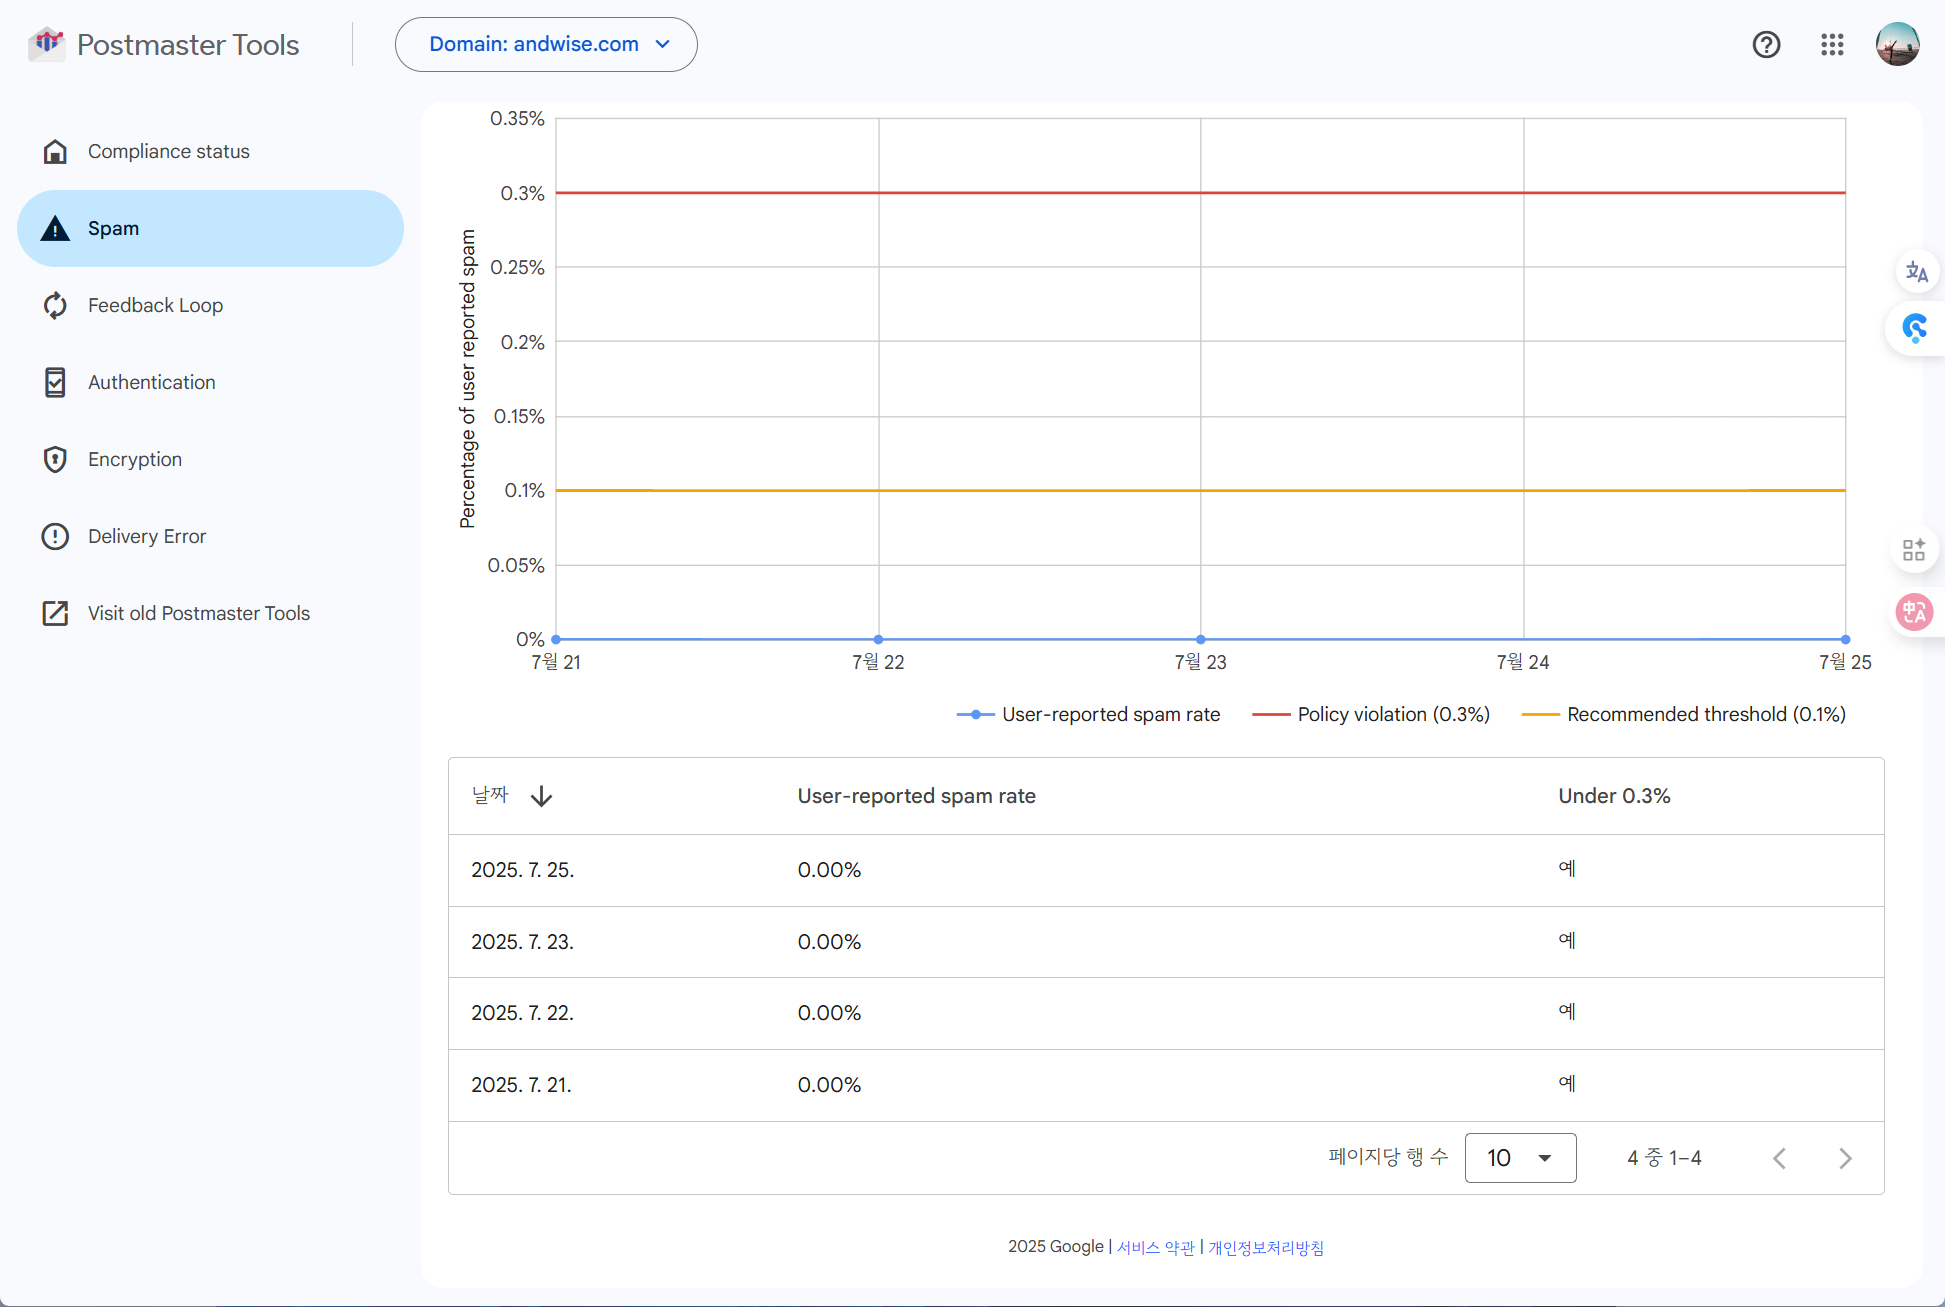Click the blue assistant icon on right edge
The image size is (1945, 1307).
pyautogui.click(x=1915, y=328)
